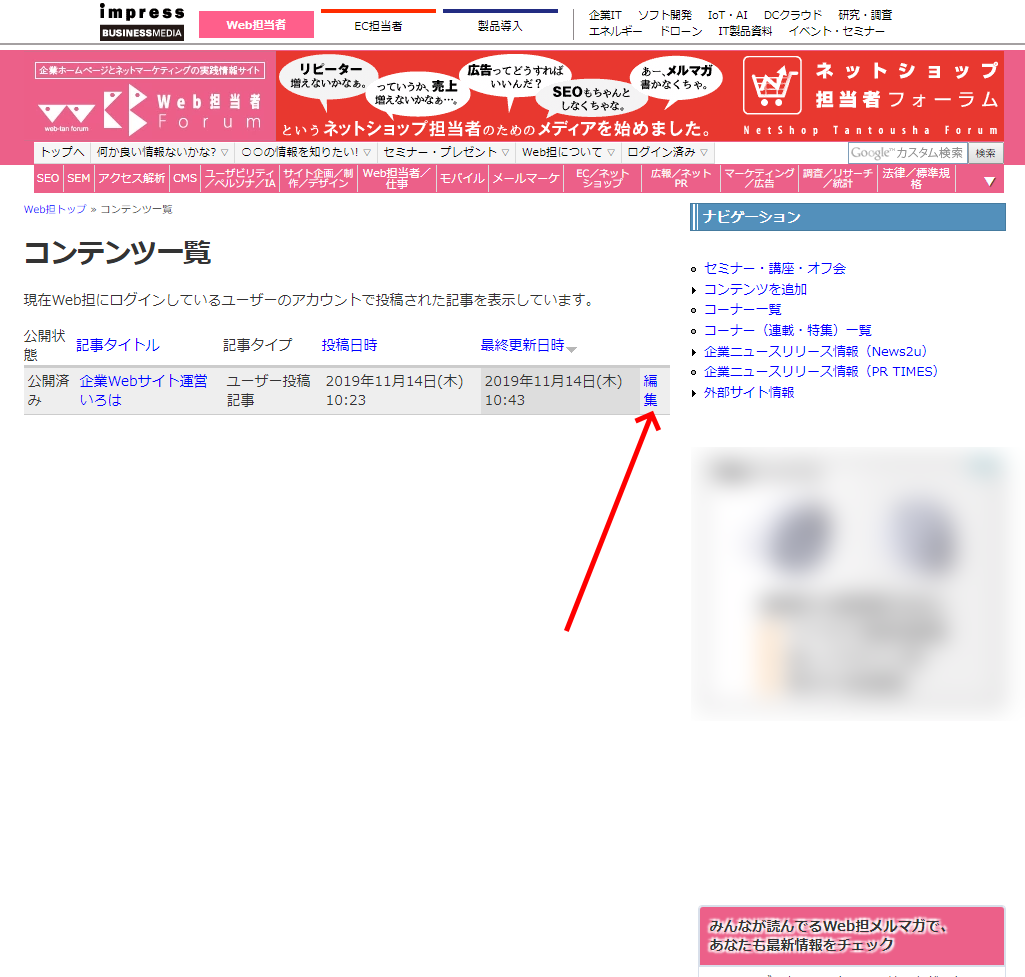Open 調査/リサーチ/統計 category
1025x977 pixels.
pos(838,178)
